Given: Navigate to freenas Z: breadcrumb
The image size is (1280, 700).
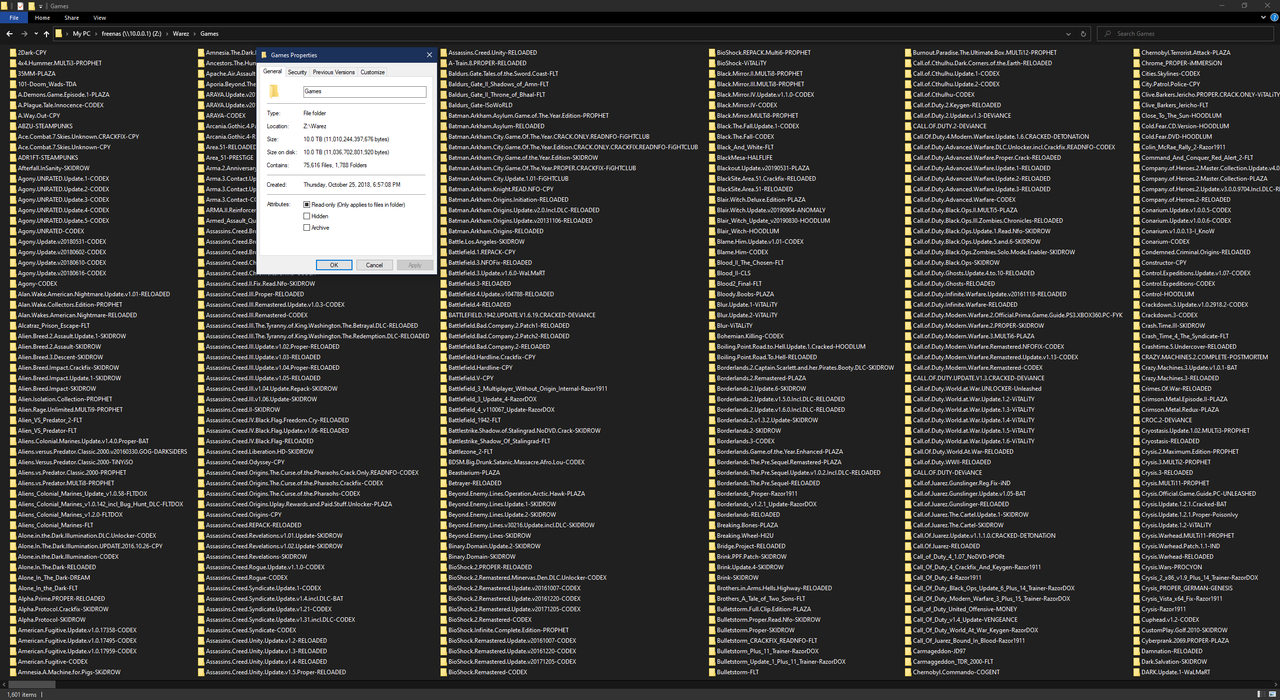Looking at the screenshot, I should [x=133, y=33].
